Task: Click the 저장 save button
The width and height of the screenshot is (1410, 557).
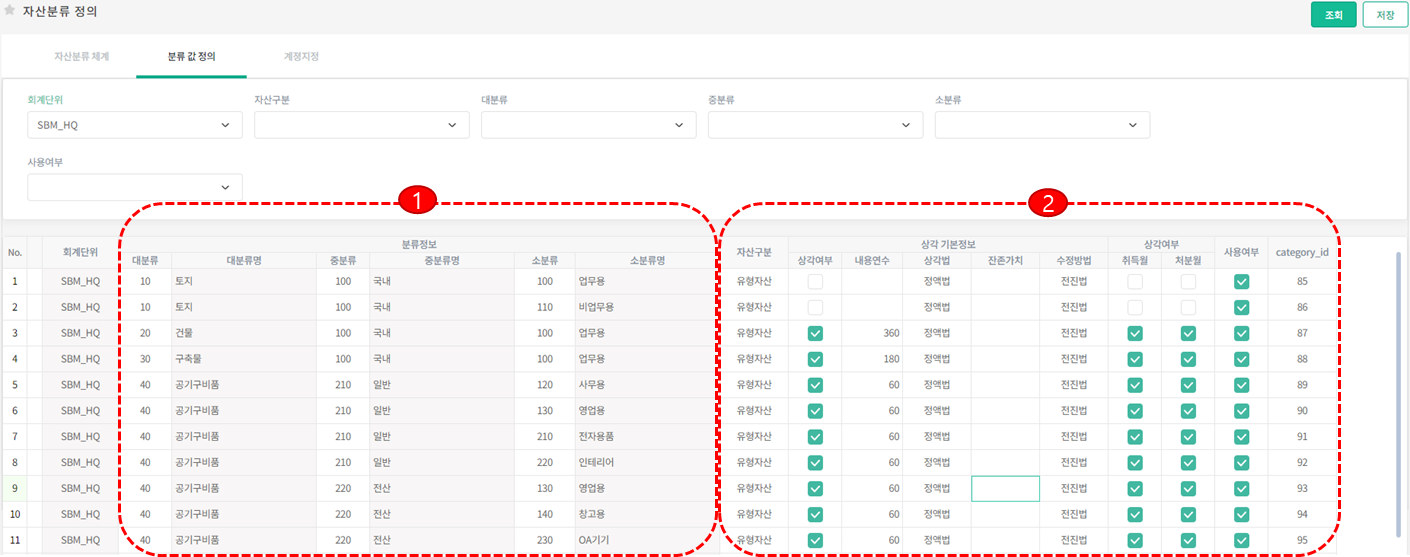Action: click(x=1384, y=15)
